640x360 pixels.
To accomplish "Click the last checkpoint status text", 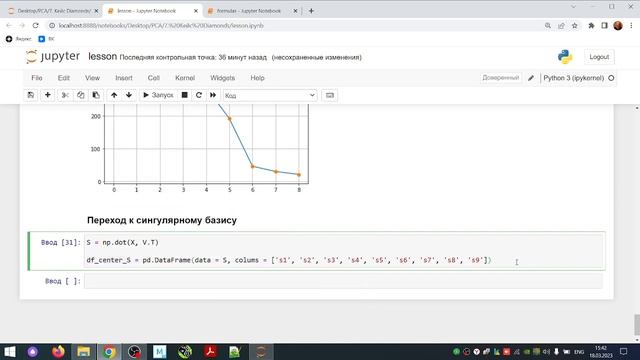I will [x=193, y=58].
